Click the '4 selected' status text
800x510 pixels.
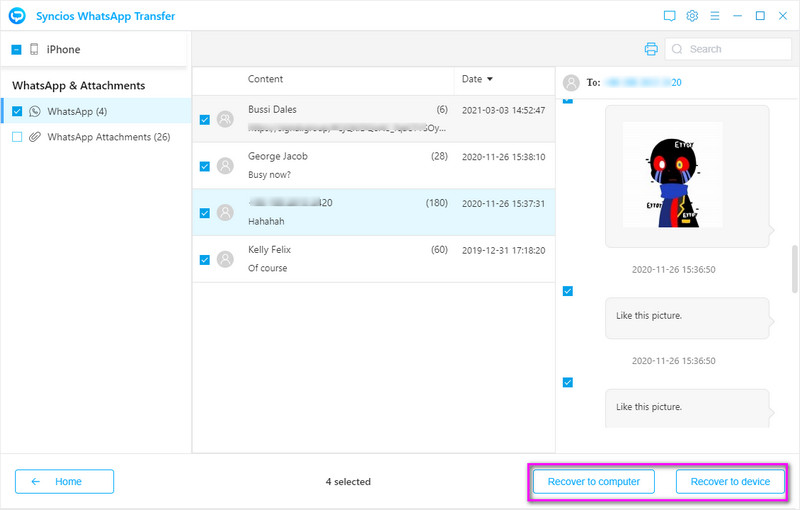tap(348, 481)
